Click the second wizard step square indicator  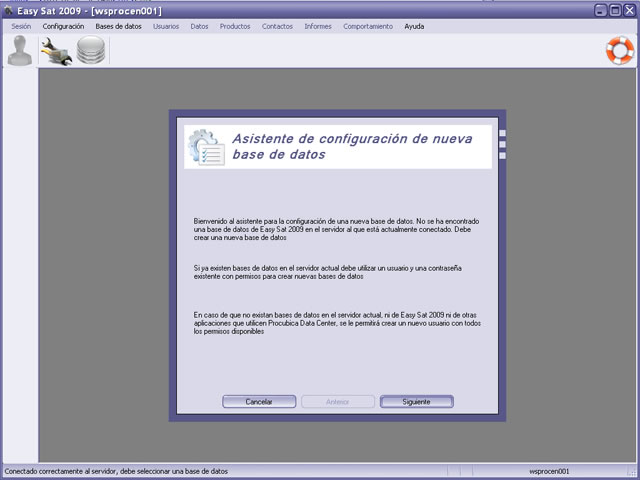(x=502, y=144)
